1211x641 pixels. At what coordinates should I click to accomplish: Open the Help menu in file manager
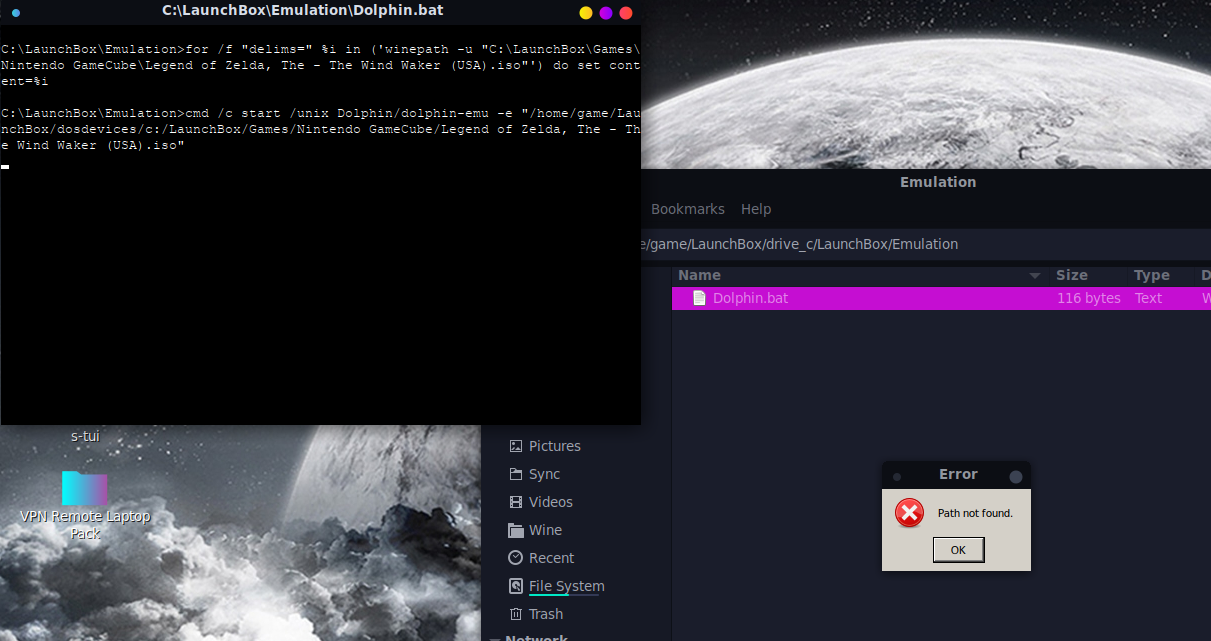point(756,209)
